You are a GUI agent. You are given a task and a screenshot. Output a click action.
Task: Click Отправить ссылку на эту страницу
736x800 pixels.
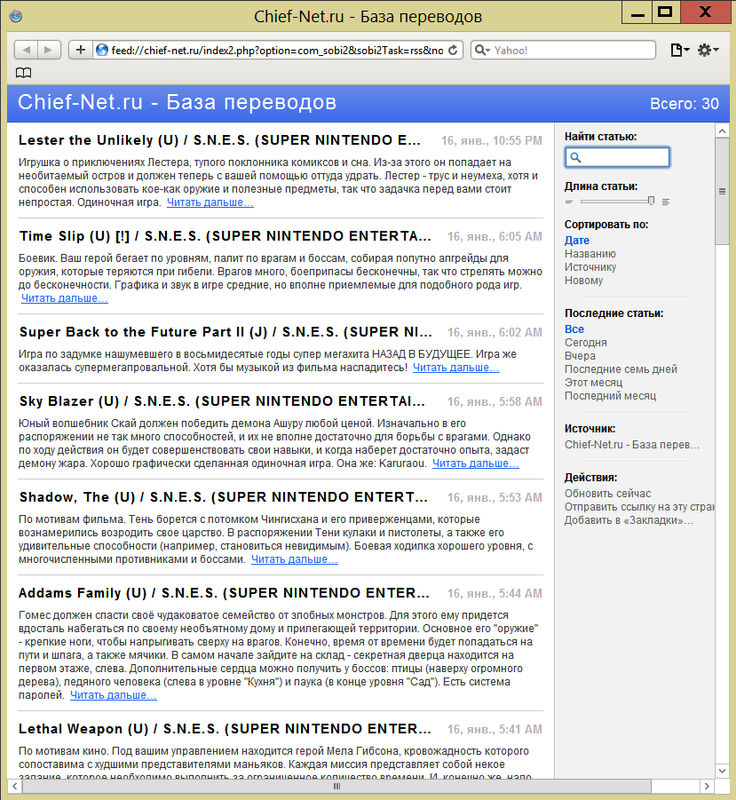[639, 507]
